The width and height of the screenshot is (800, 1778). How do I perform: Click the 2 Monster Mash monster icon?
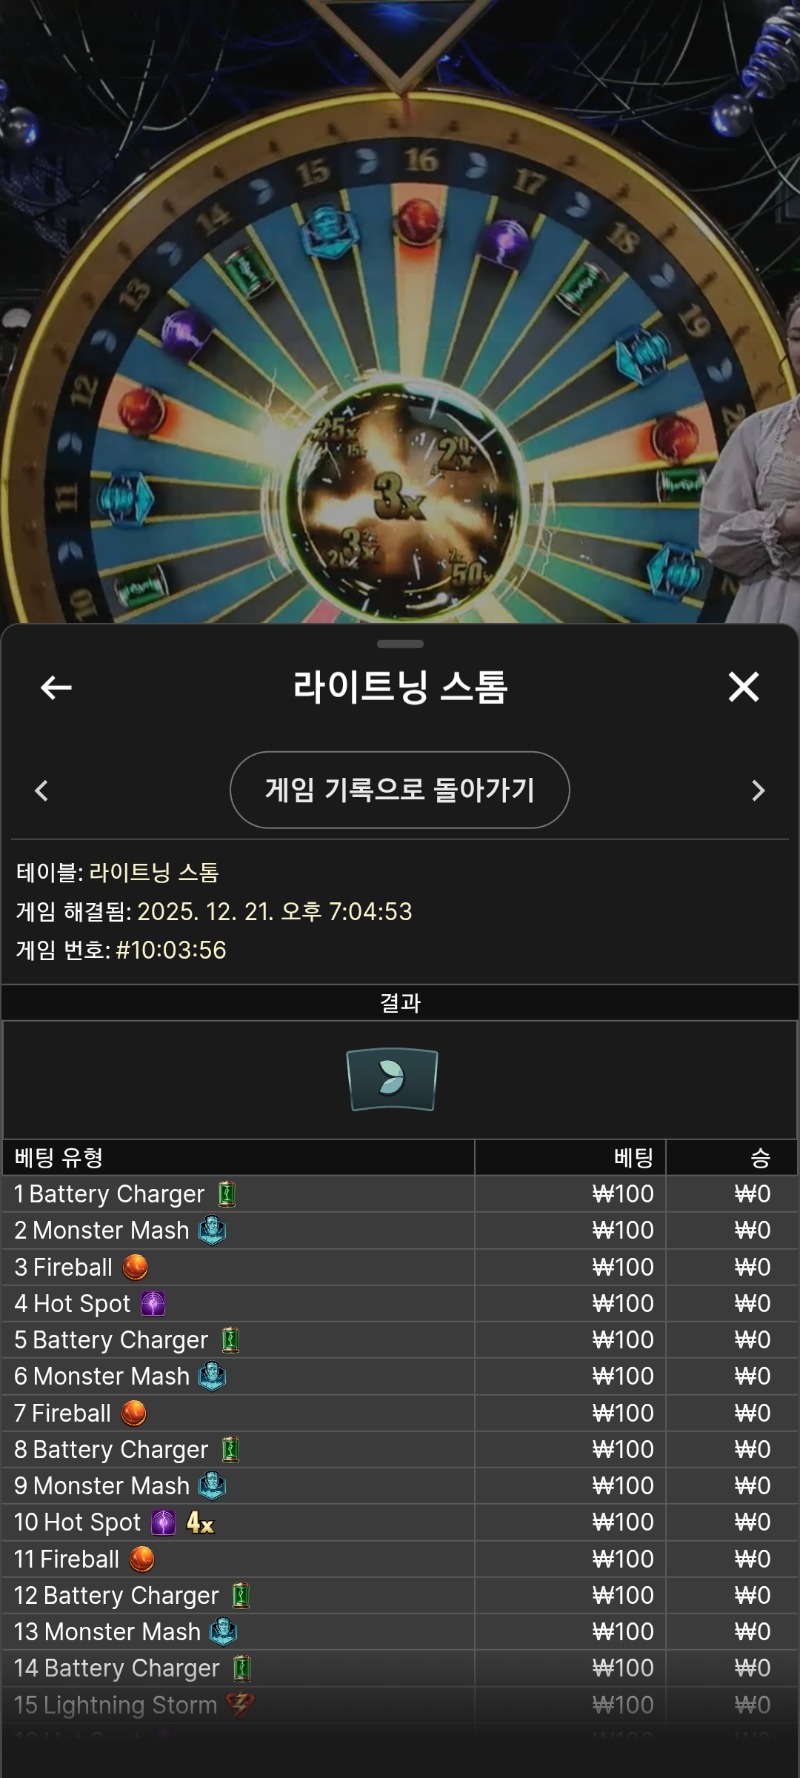coord(212,1230)
